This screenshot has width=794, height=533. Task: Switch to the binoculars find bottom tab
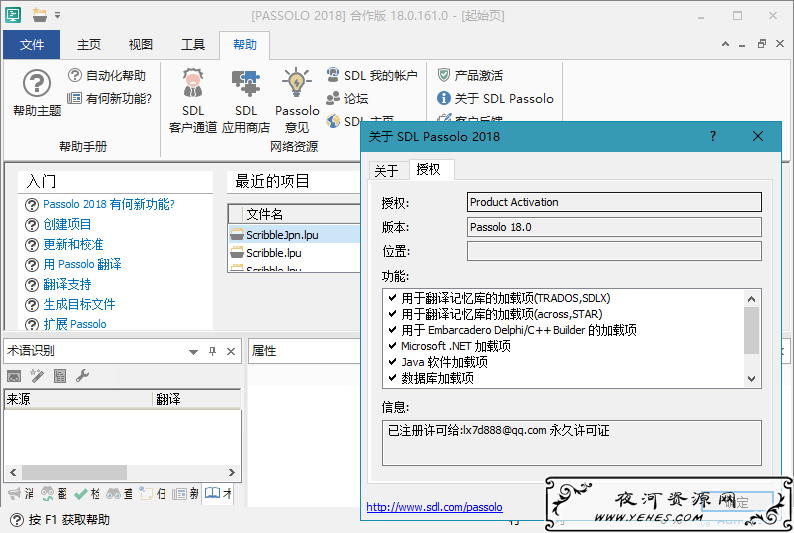point(120,493)
